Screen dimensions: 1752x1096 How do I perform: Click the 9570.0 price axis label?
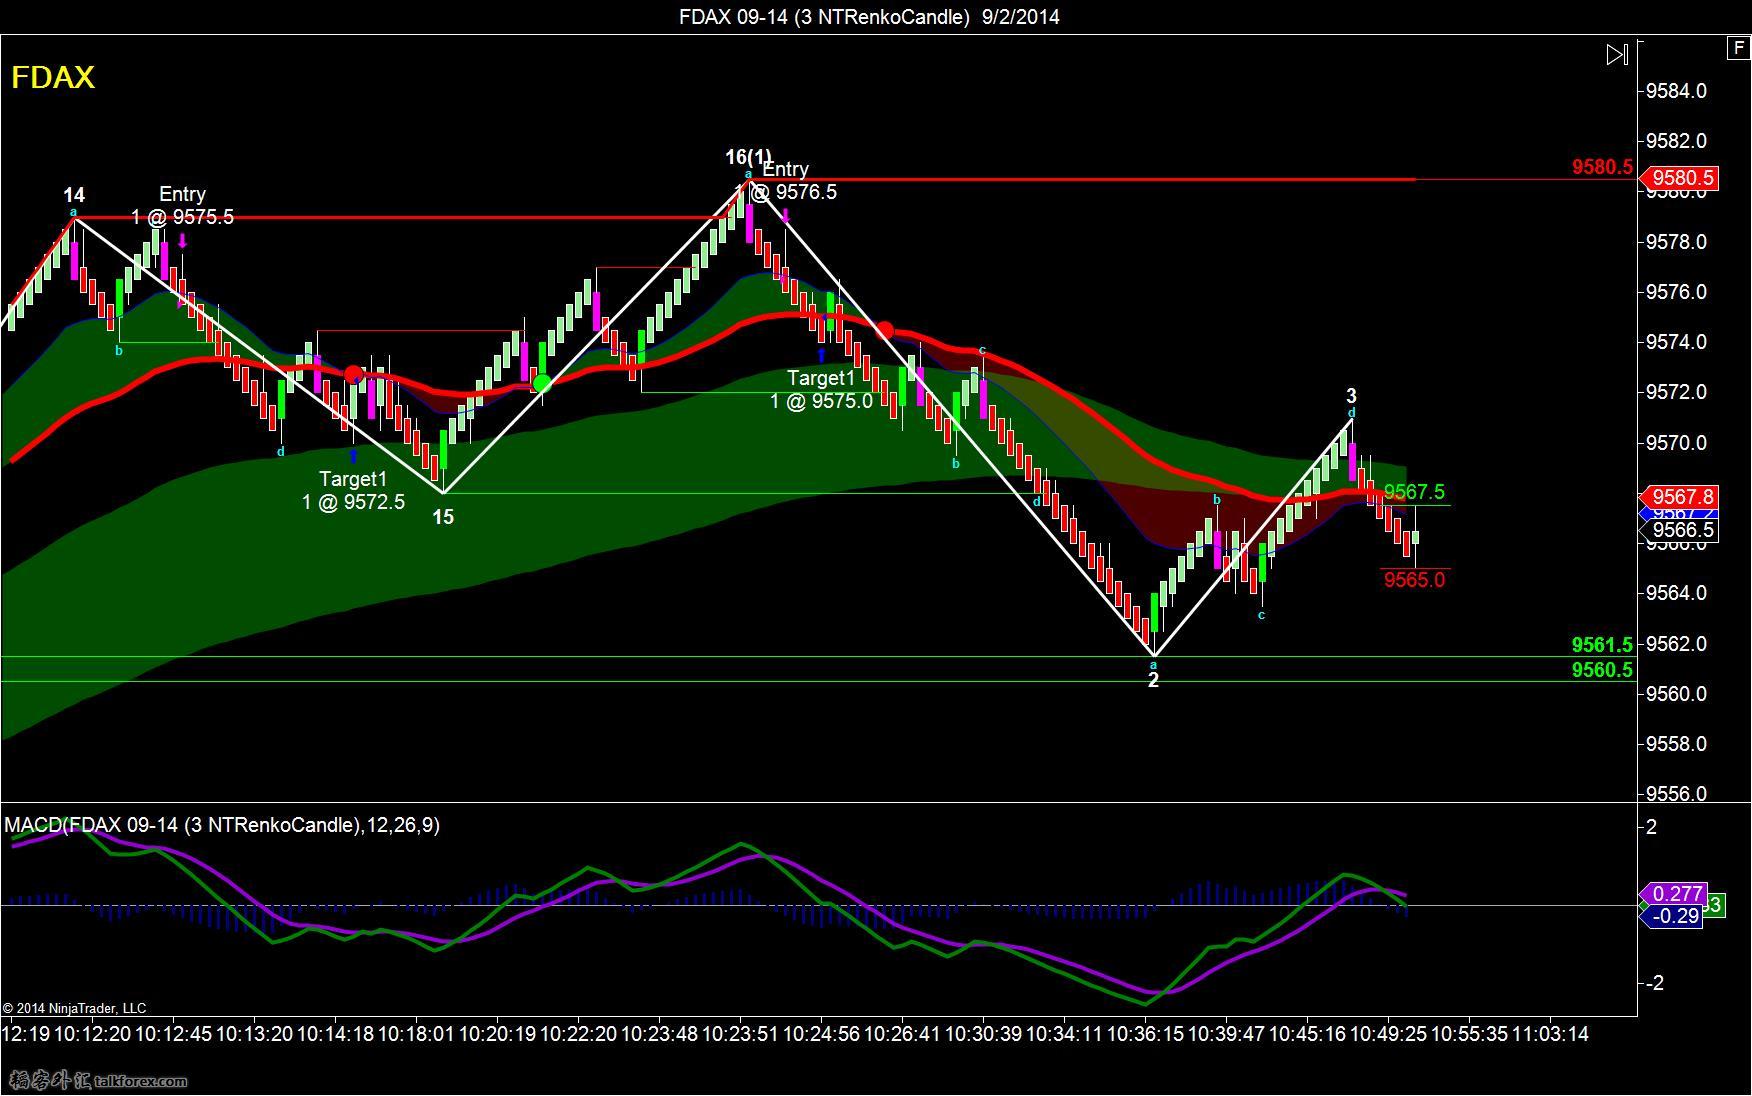coord(1676,443)
